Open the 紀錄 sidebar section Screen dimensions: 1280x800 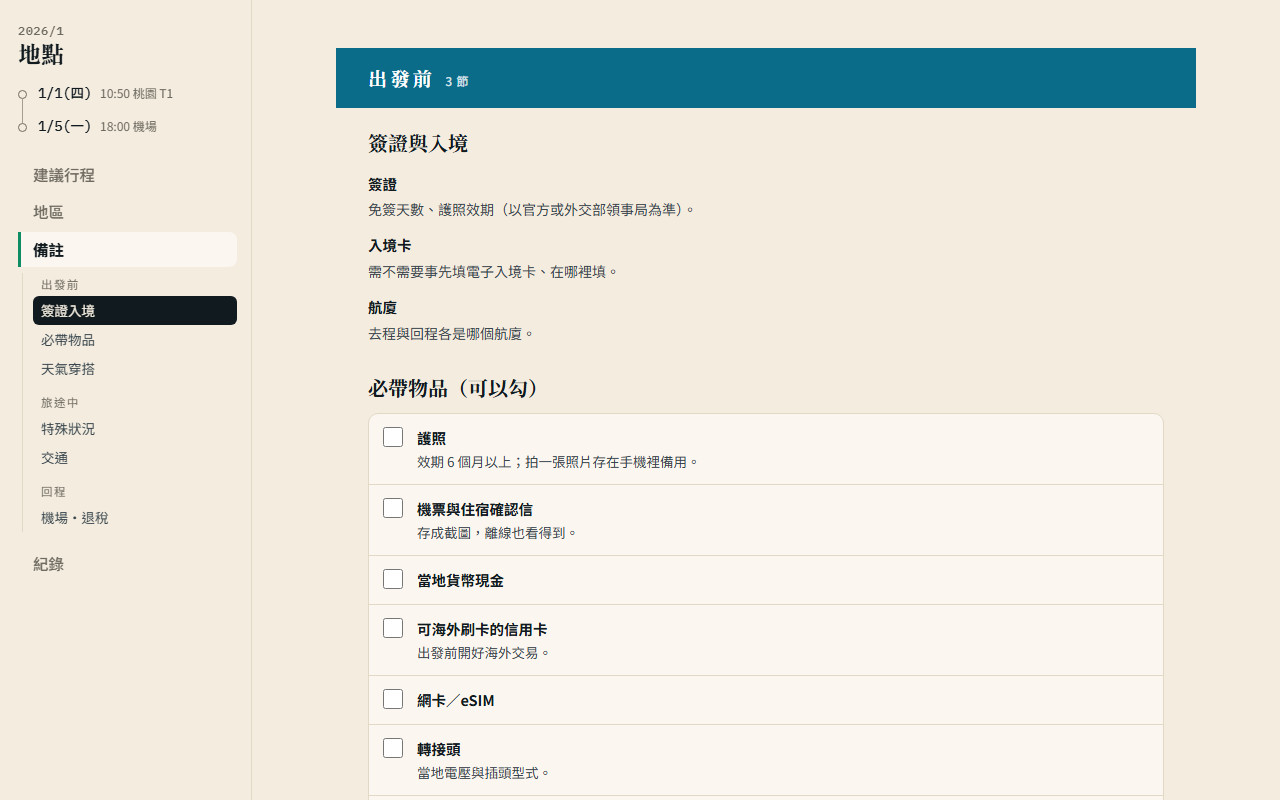tap(127, 564)
